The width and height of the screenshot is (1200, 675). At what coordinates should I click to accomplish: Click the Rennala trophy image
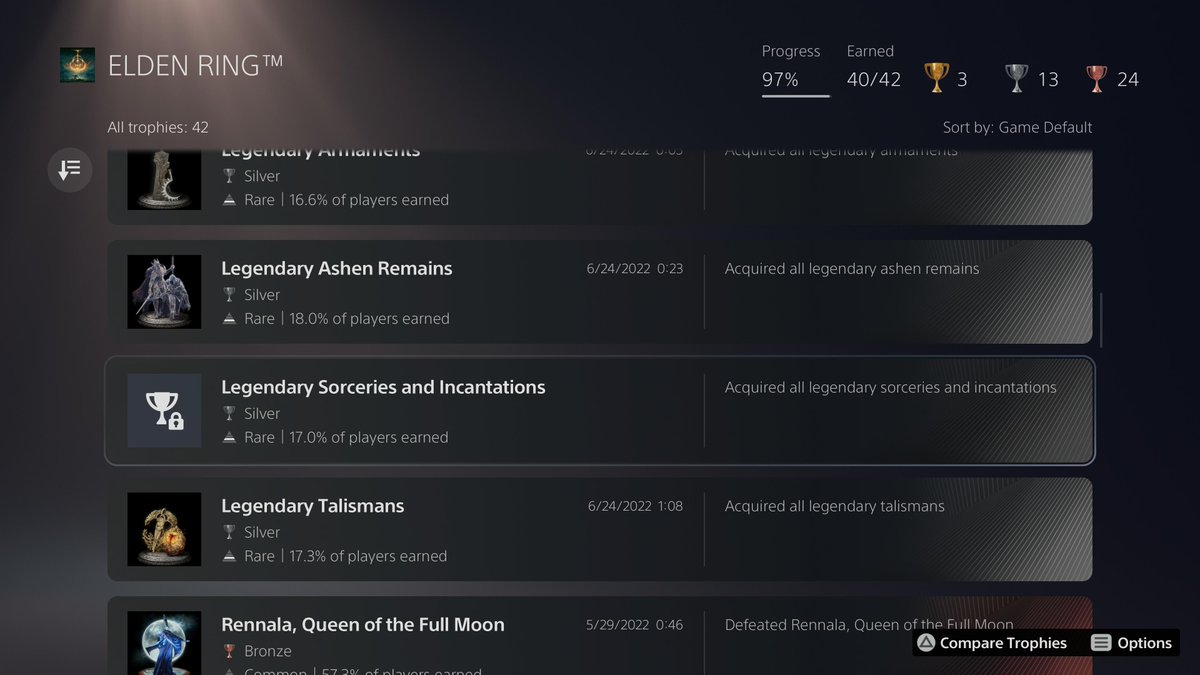coord(164,642)
